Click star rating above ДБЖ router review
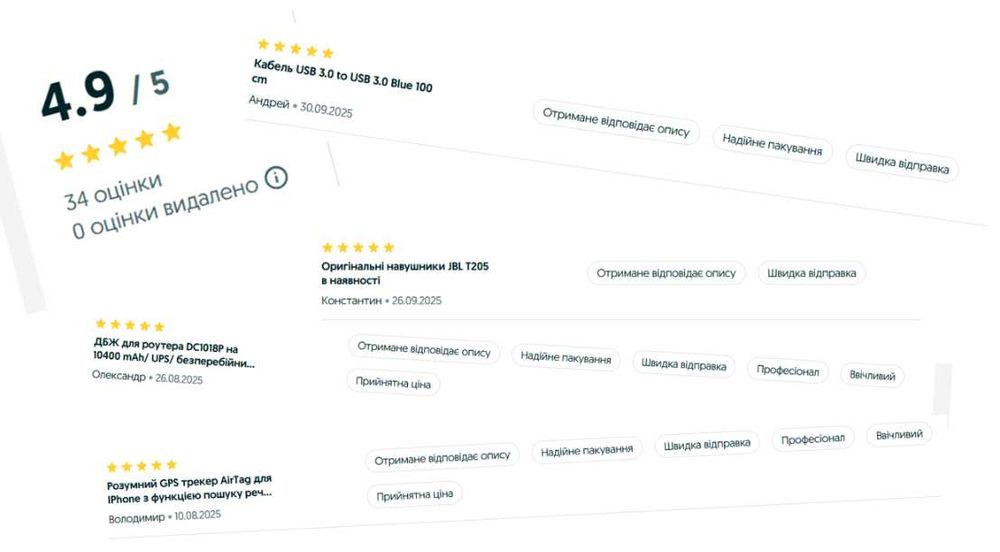This screenshot has height=552, width=1000. click(x=129, y=325)
